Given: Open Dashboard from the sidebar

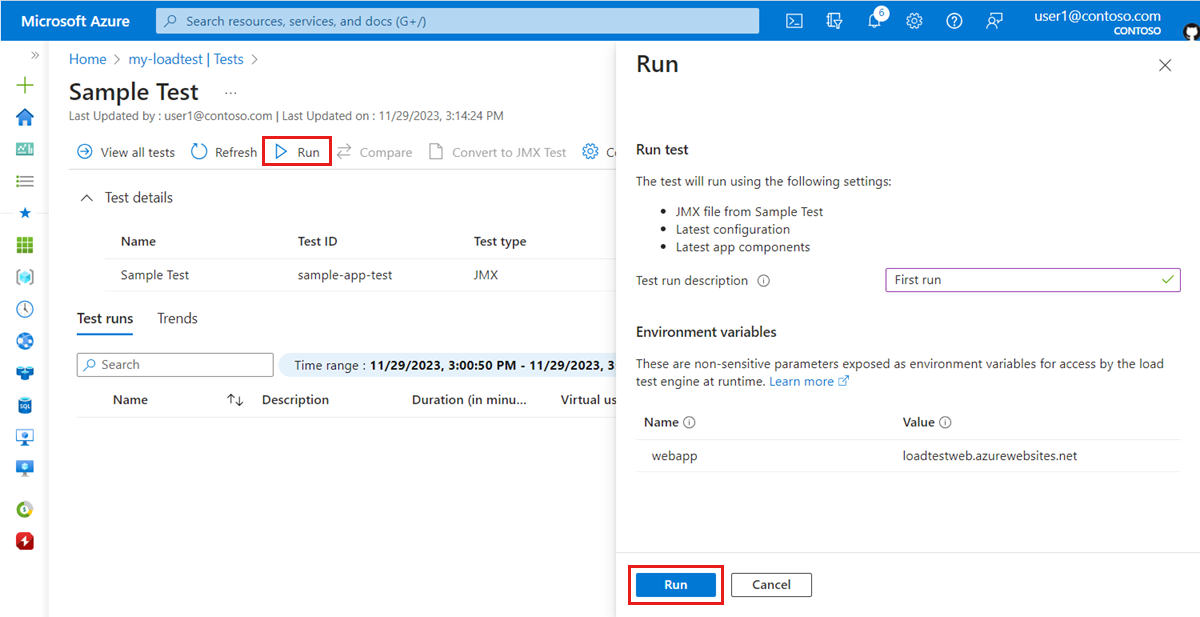Looking at the screenshot, I should (x=24, y=148).
